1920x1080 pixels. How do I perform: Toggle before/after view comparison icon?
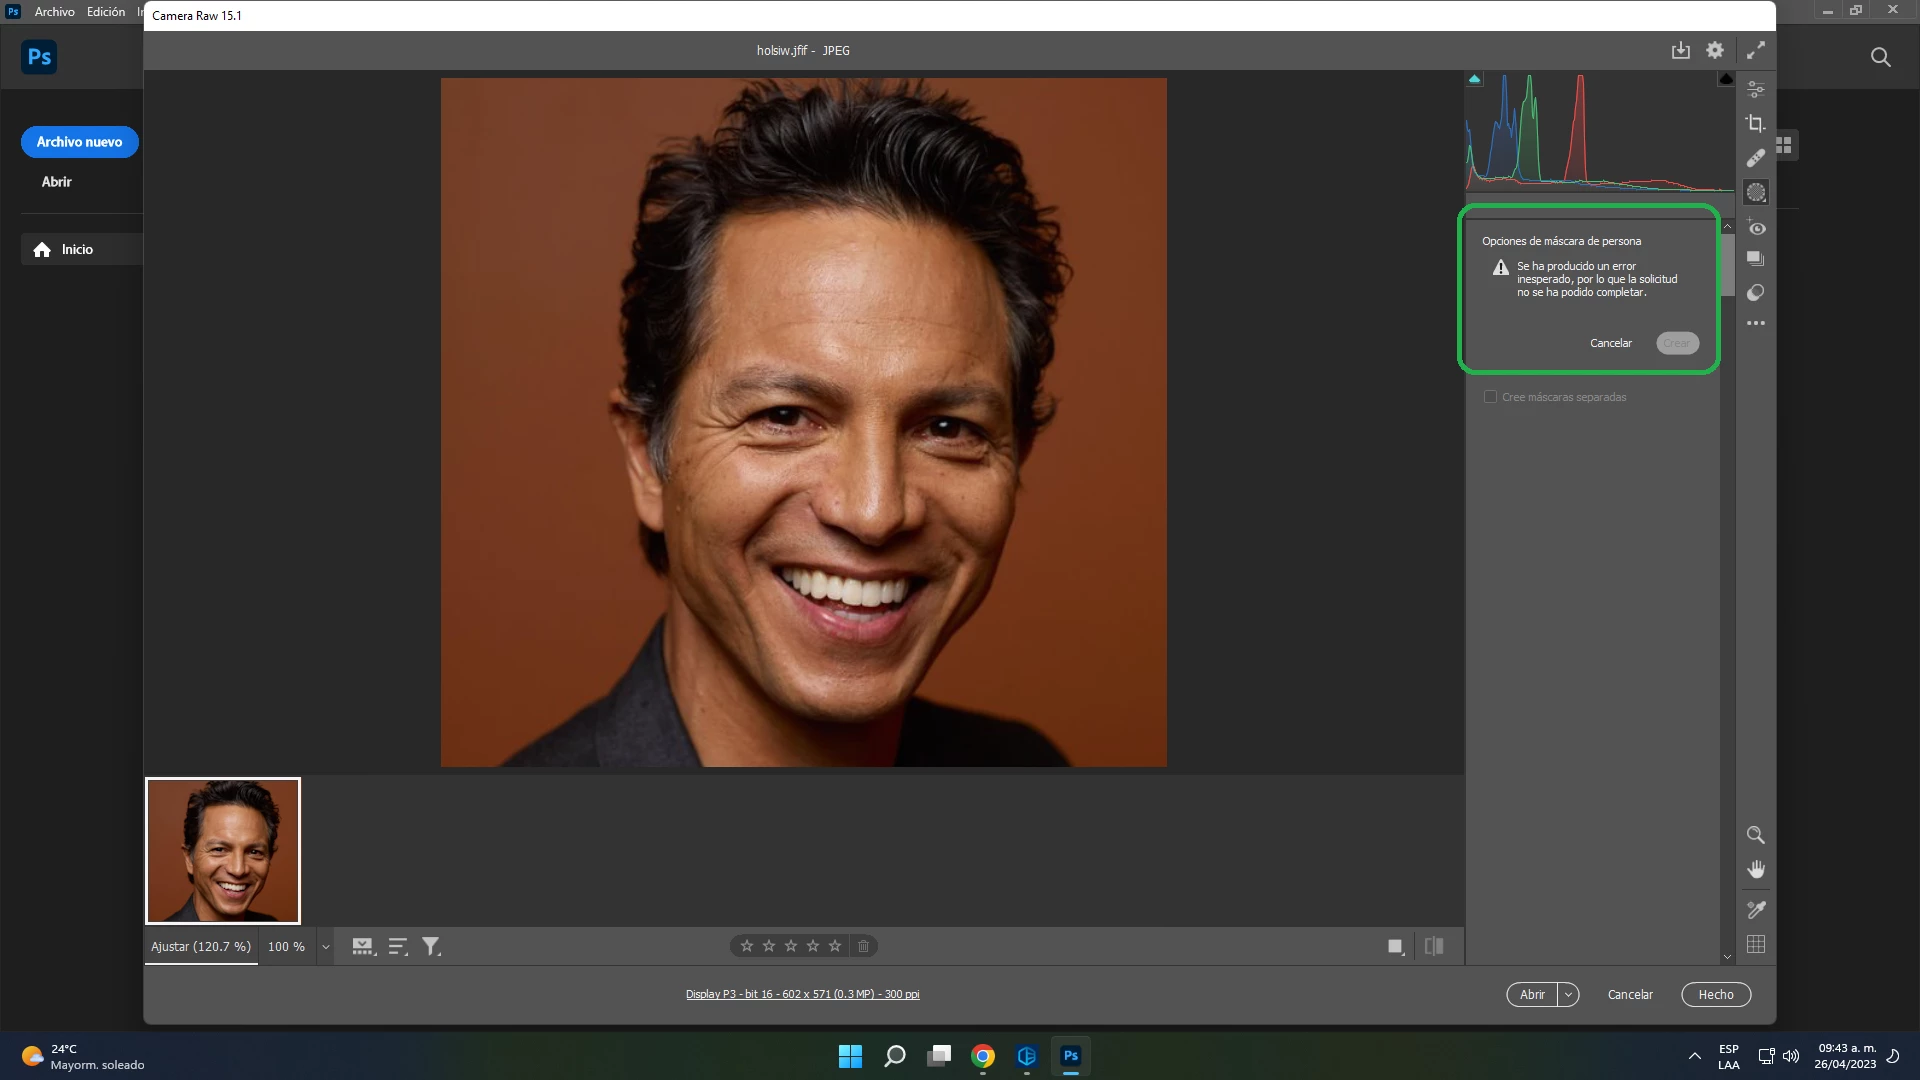pos(1433,946)
